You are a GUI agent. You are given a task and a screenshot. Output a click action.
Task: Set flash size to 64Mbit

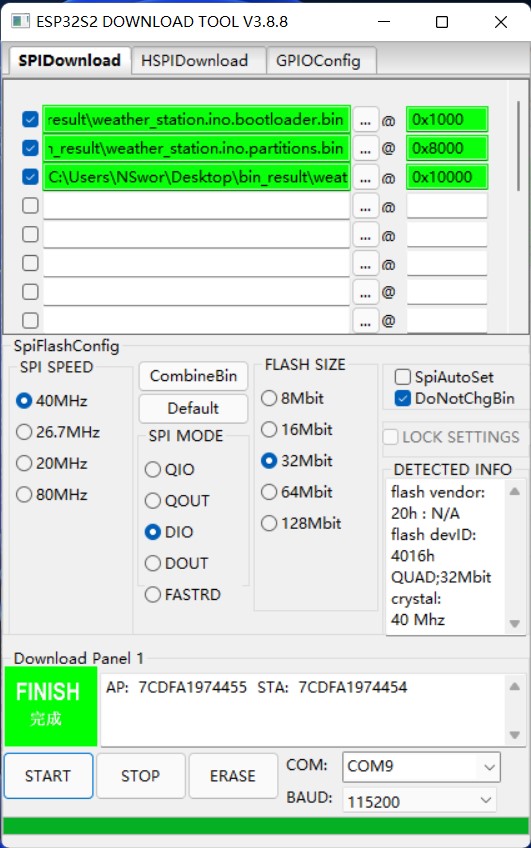coord(297,492)
